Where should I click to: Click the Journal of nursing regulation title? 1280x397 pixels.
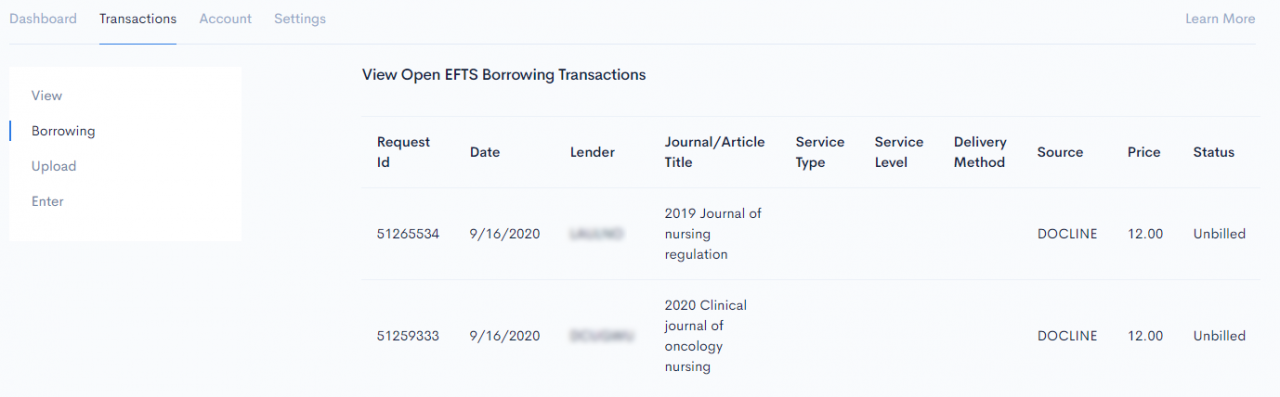[x=713, y=234]
